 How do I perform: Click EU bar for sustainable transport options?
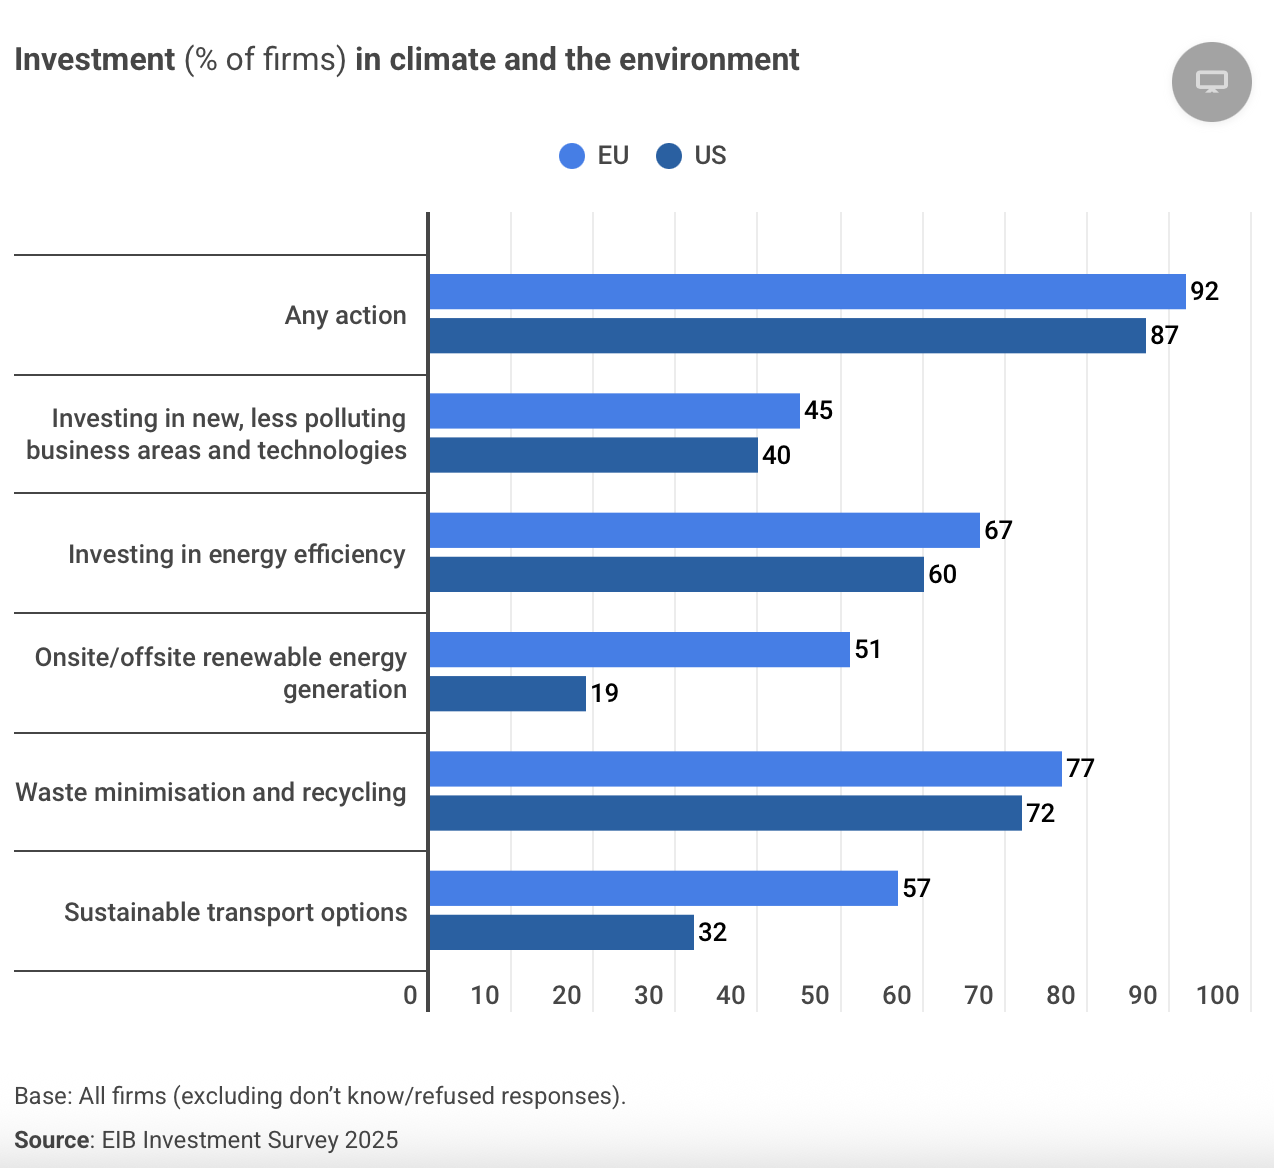(x=663, y=888)
